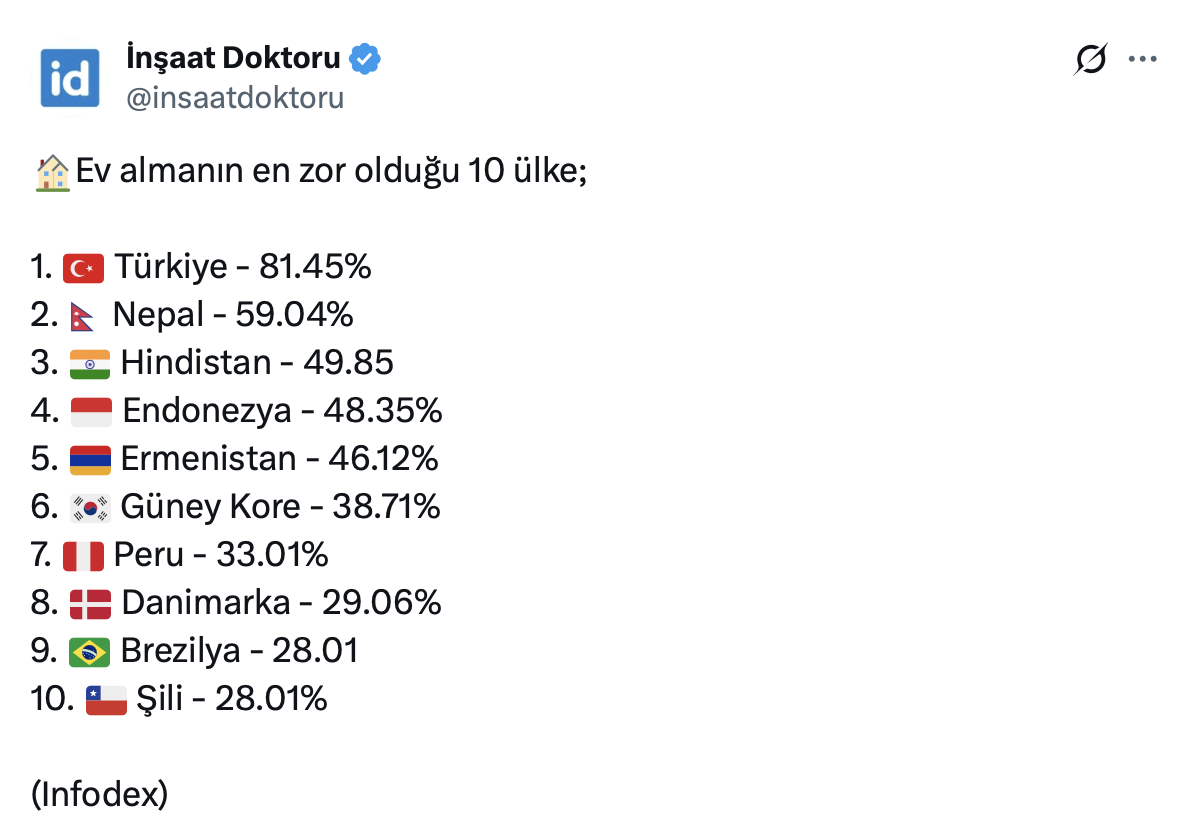Click the İnşaat Doktoru profile avatar

(70, 77)
